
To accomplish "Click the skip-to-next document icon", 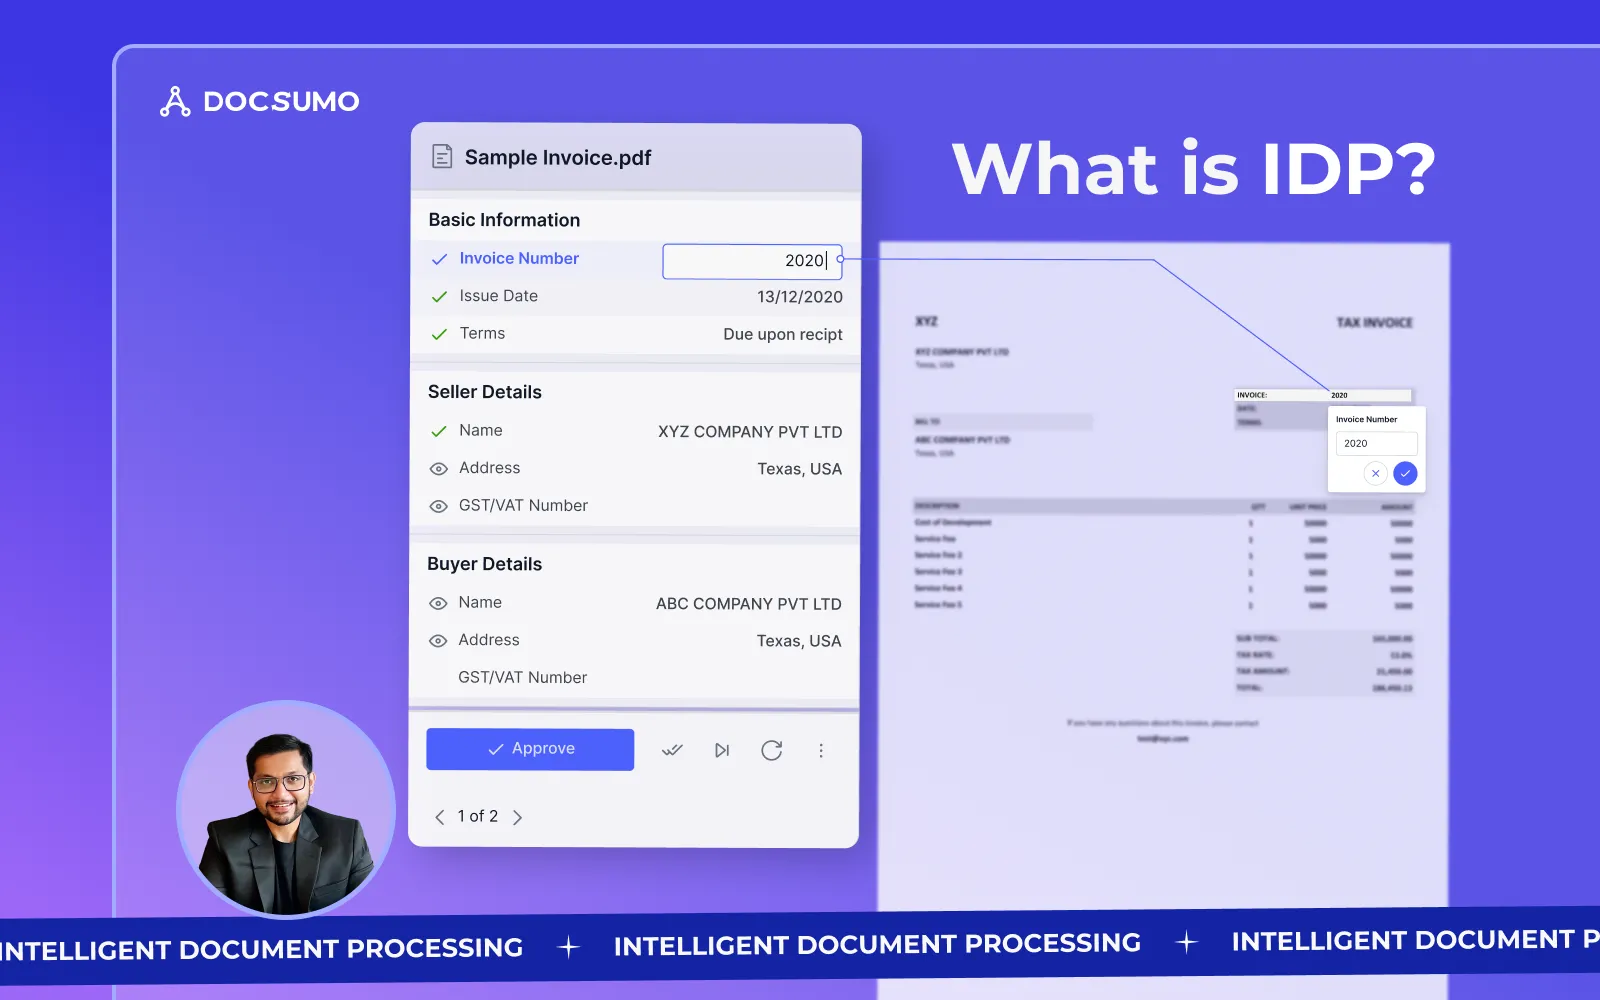I will (722, 749).
